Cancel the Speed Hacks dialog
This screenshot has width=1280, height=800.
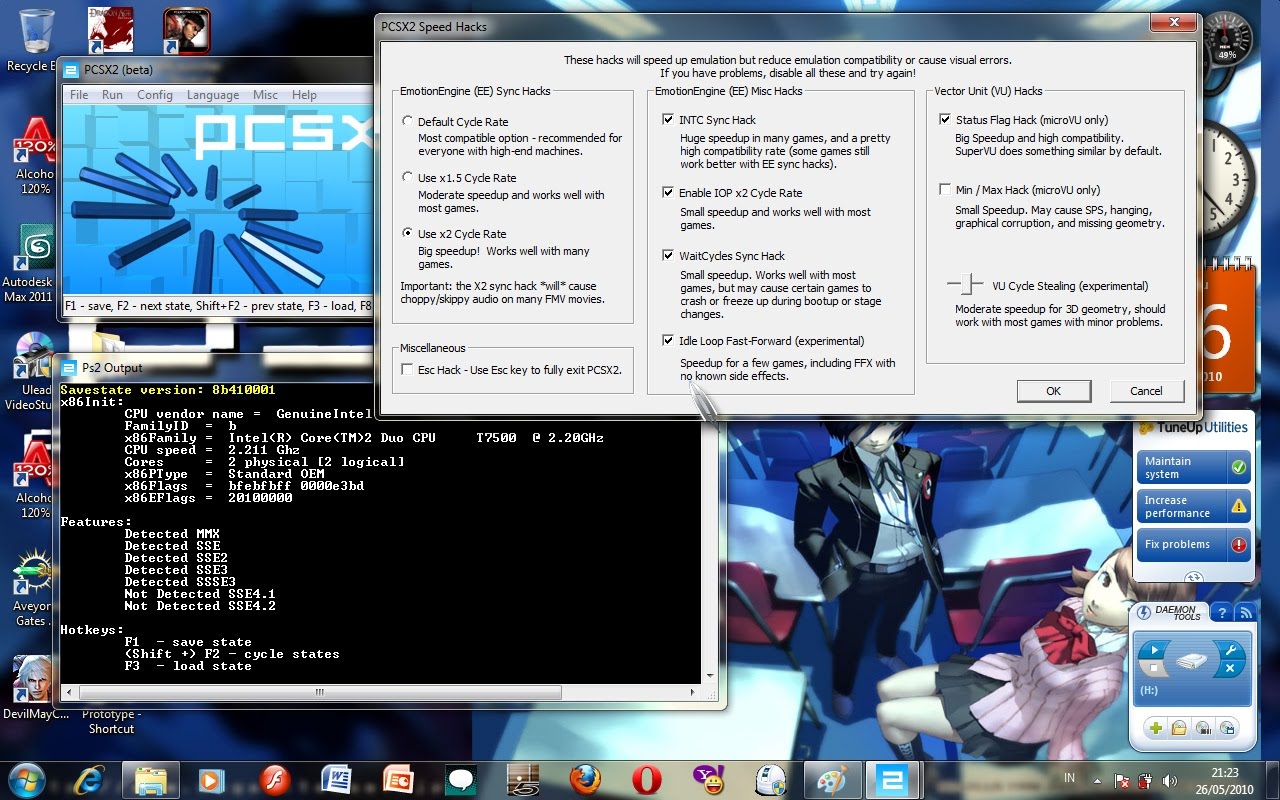pyautogui.click(x=1146, y=391)
